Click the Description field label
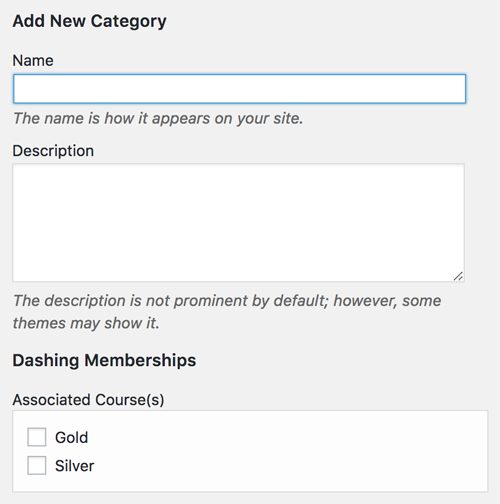Viewport: 500px width, 504px height. pyautogui.click(x=53, y=151)
